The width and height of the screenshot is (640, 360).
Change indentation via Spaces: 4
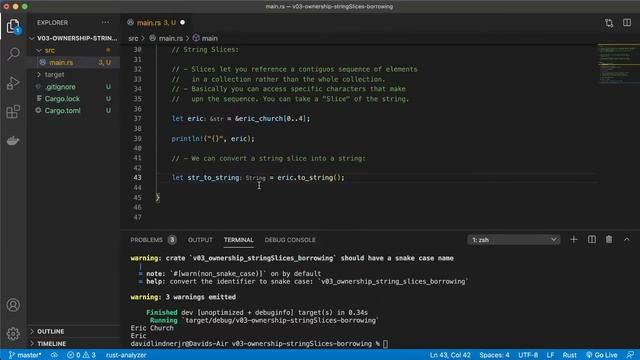(494, 355)
